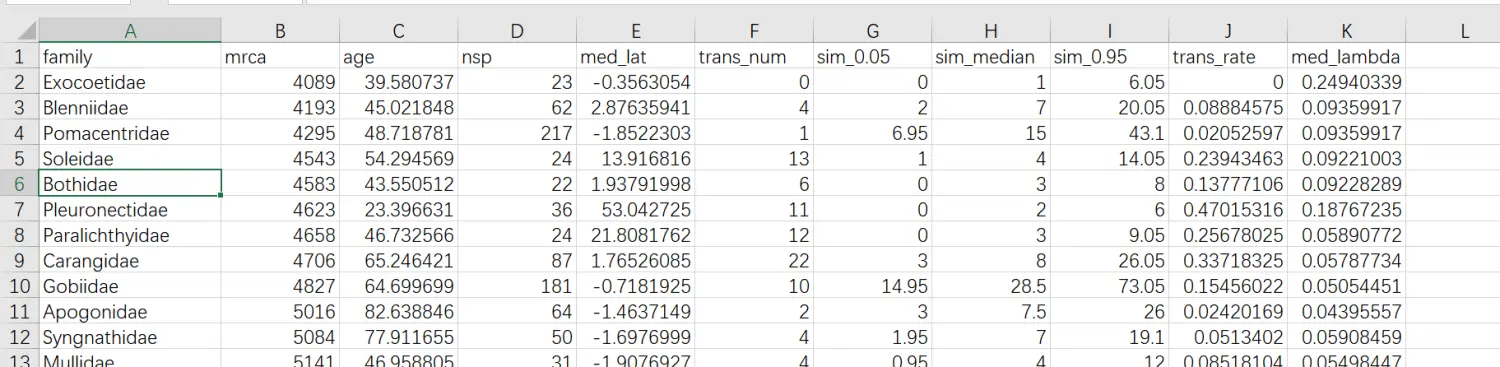Viewport: 1500px width, 367px height.
Task: Select the Bothidae cell
Action: 130,184
